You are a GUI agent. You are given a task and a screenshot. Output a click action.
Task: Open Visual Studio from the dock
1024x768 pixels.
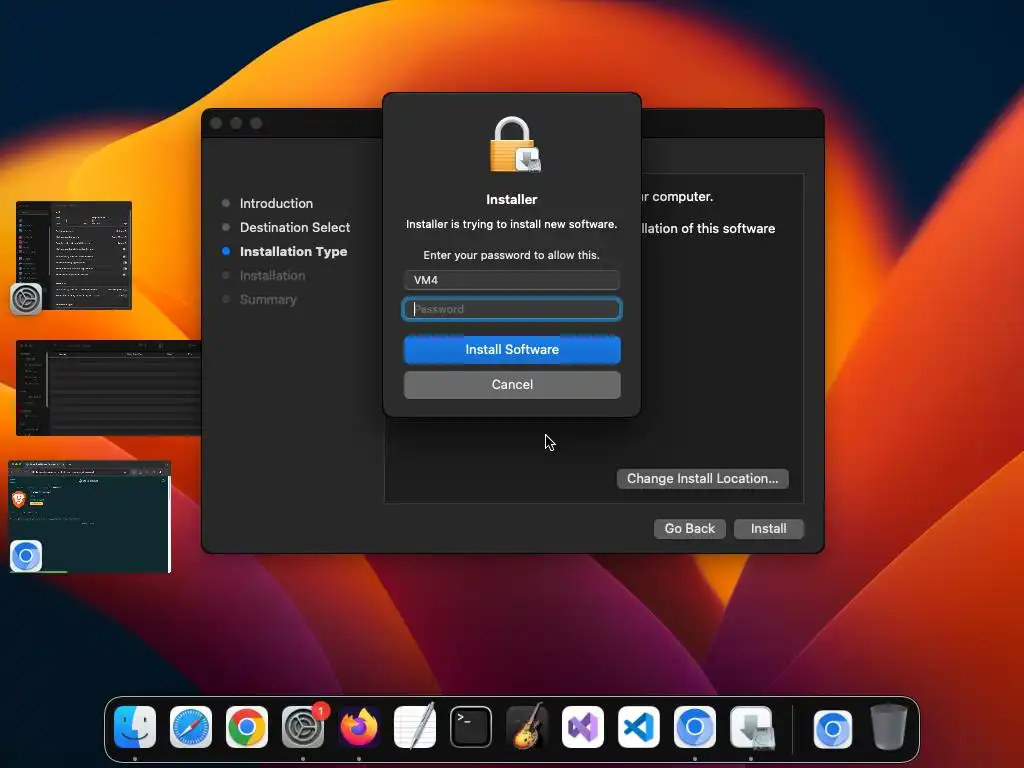click(583, 727)
